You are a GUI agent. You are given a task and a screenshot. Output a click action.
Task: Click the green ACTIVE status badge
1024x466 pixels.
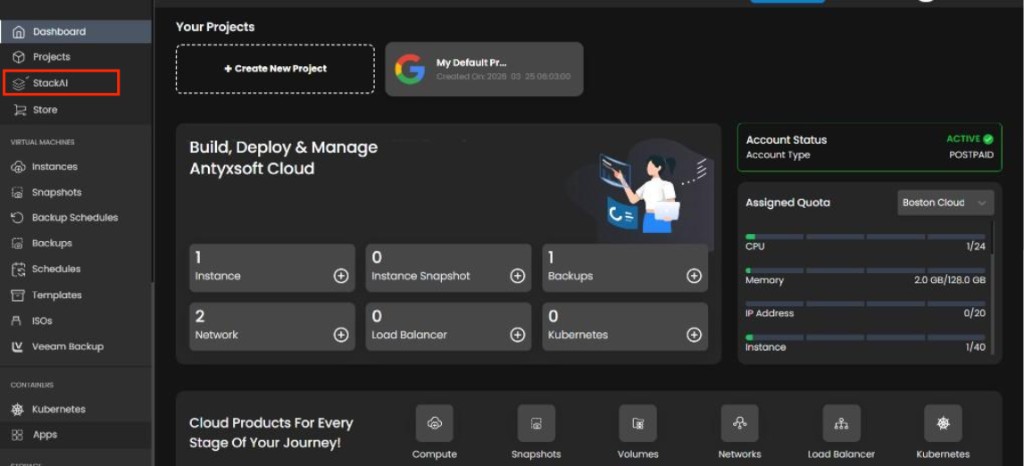click(x=970, y=139)
